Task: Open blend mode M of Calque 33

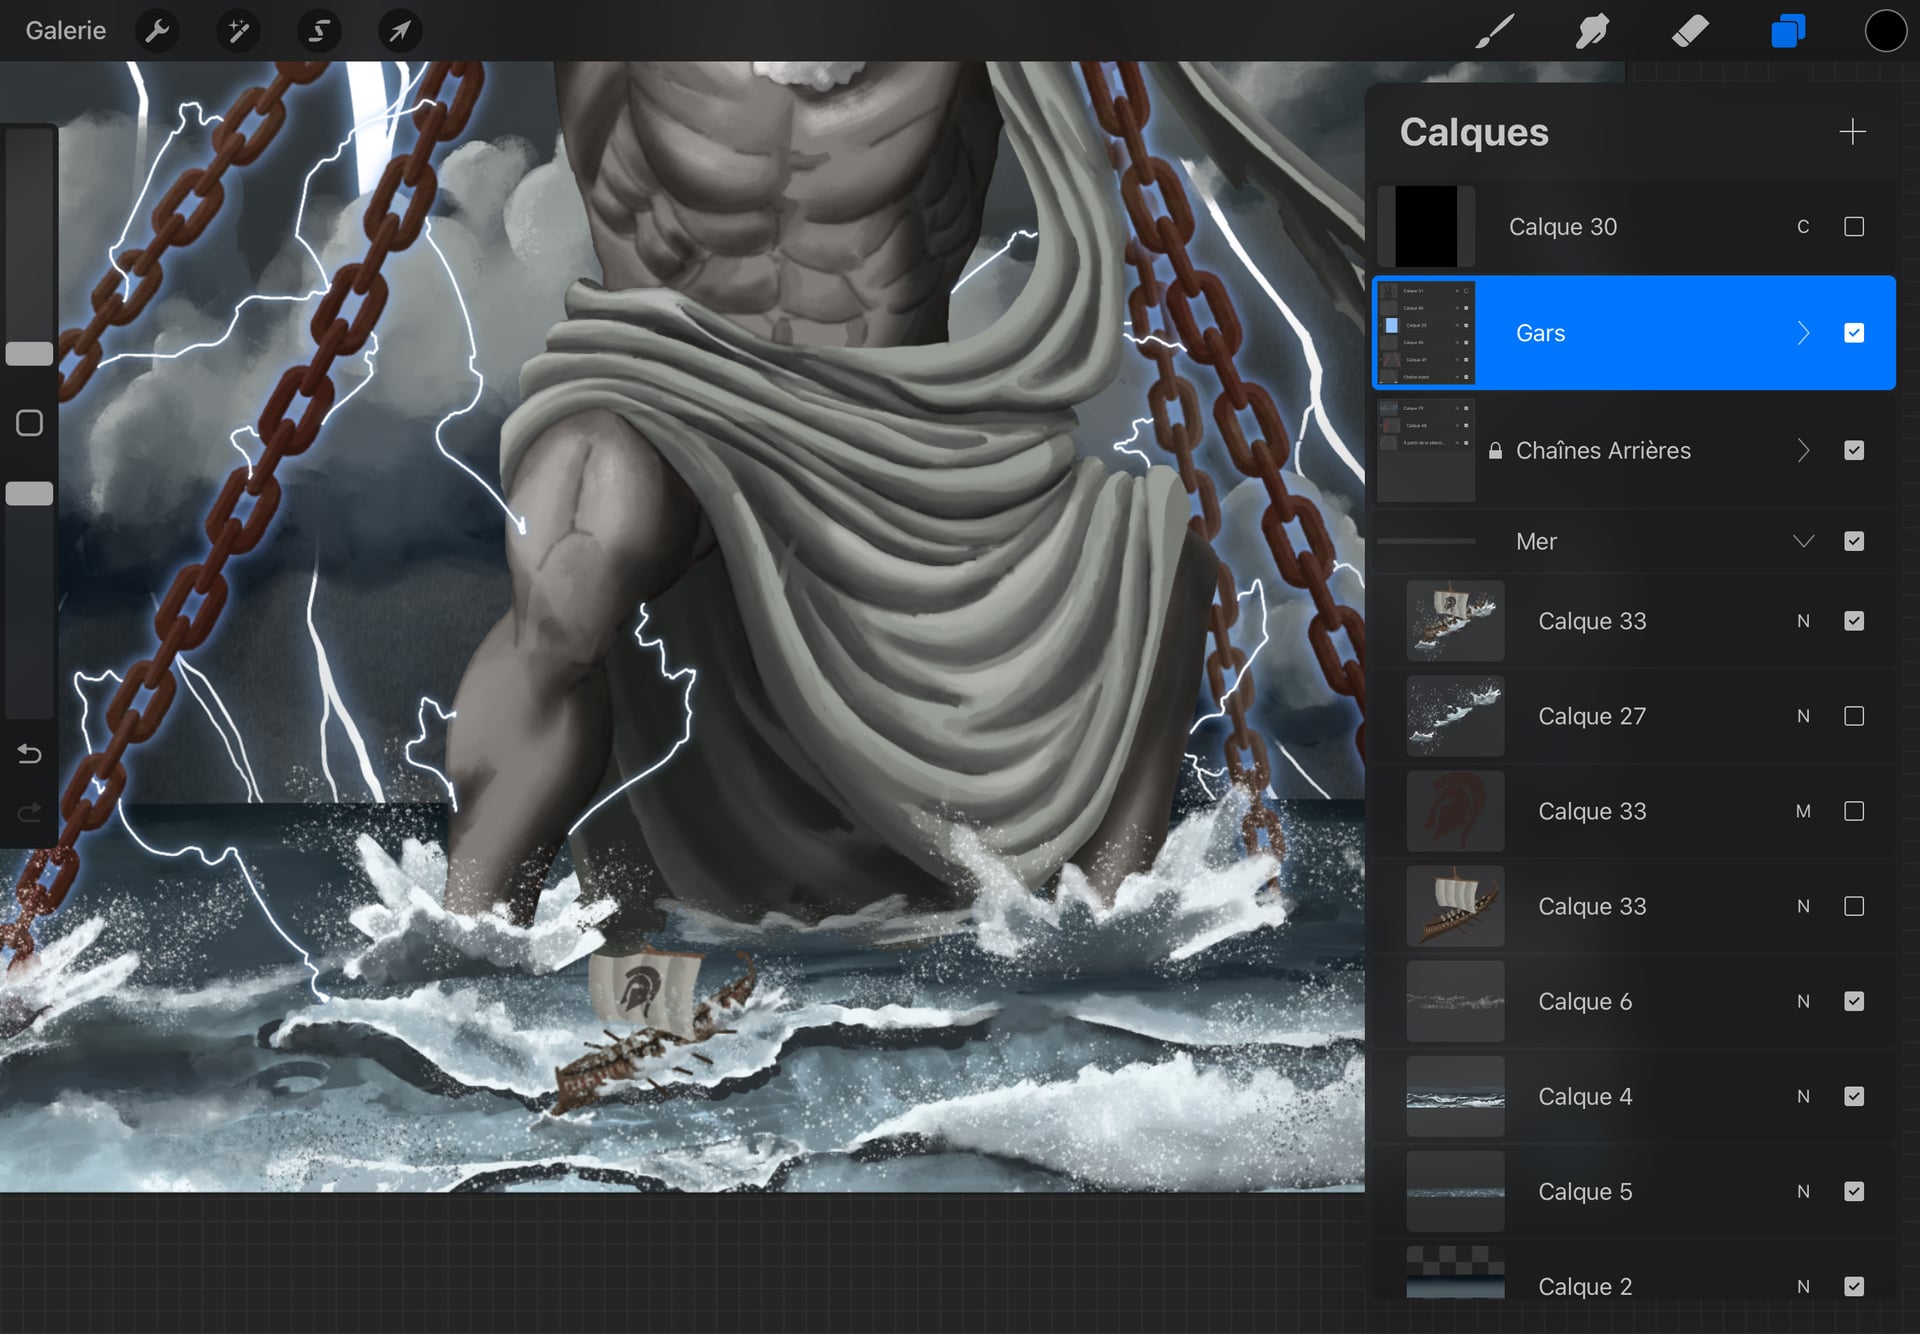Action: [1803, 811]
